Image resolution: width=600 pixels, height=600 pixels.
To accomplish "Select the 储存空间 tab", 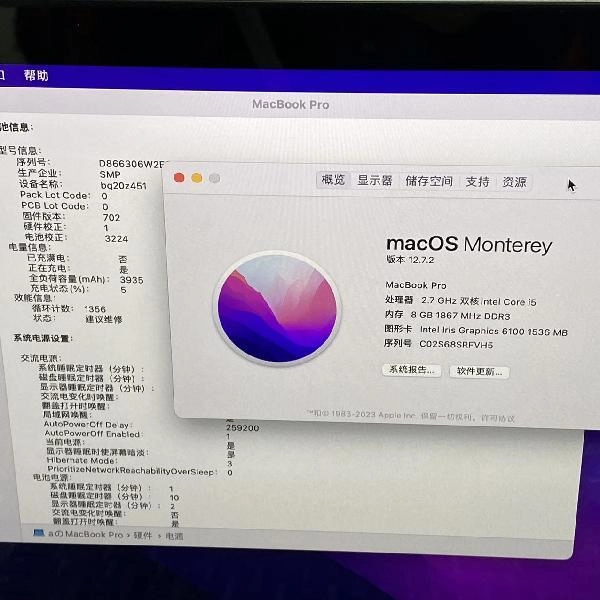I will click(429, 181).
